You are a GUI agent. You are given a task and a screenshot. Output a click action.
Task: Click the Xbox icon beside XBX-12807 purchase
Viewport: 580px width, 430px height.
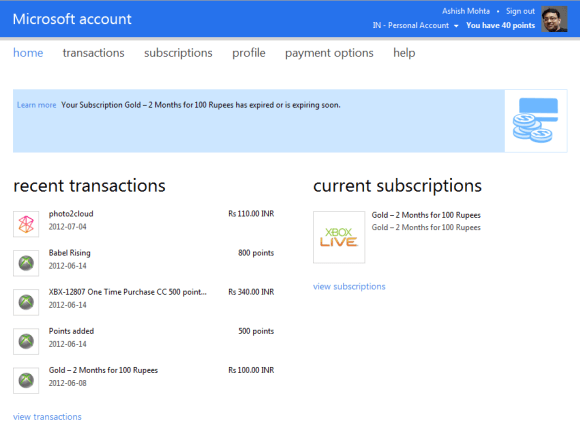[x=26, y=302]
